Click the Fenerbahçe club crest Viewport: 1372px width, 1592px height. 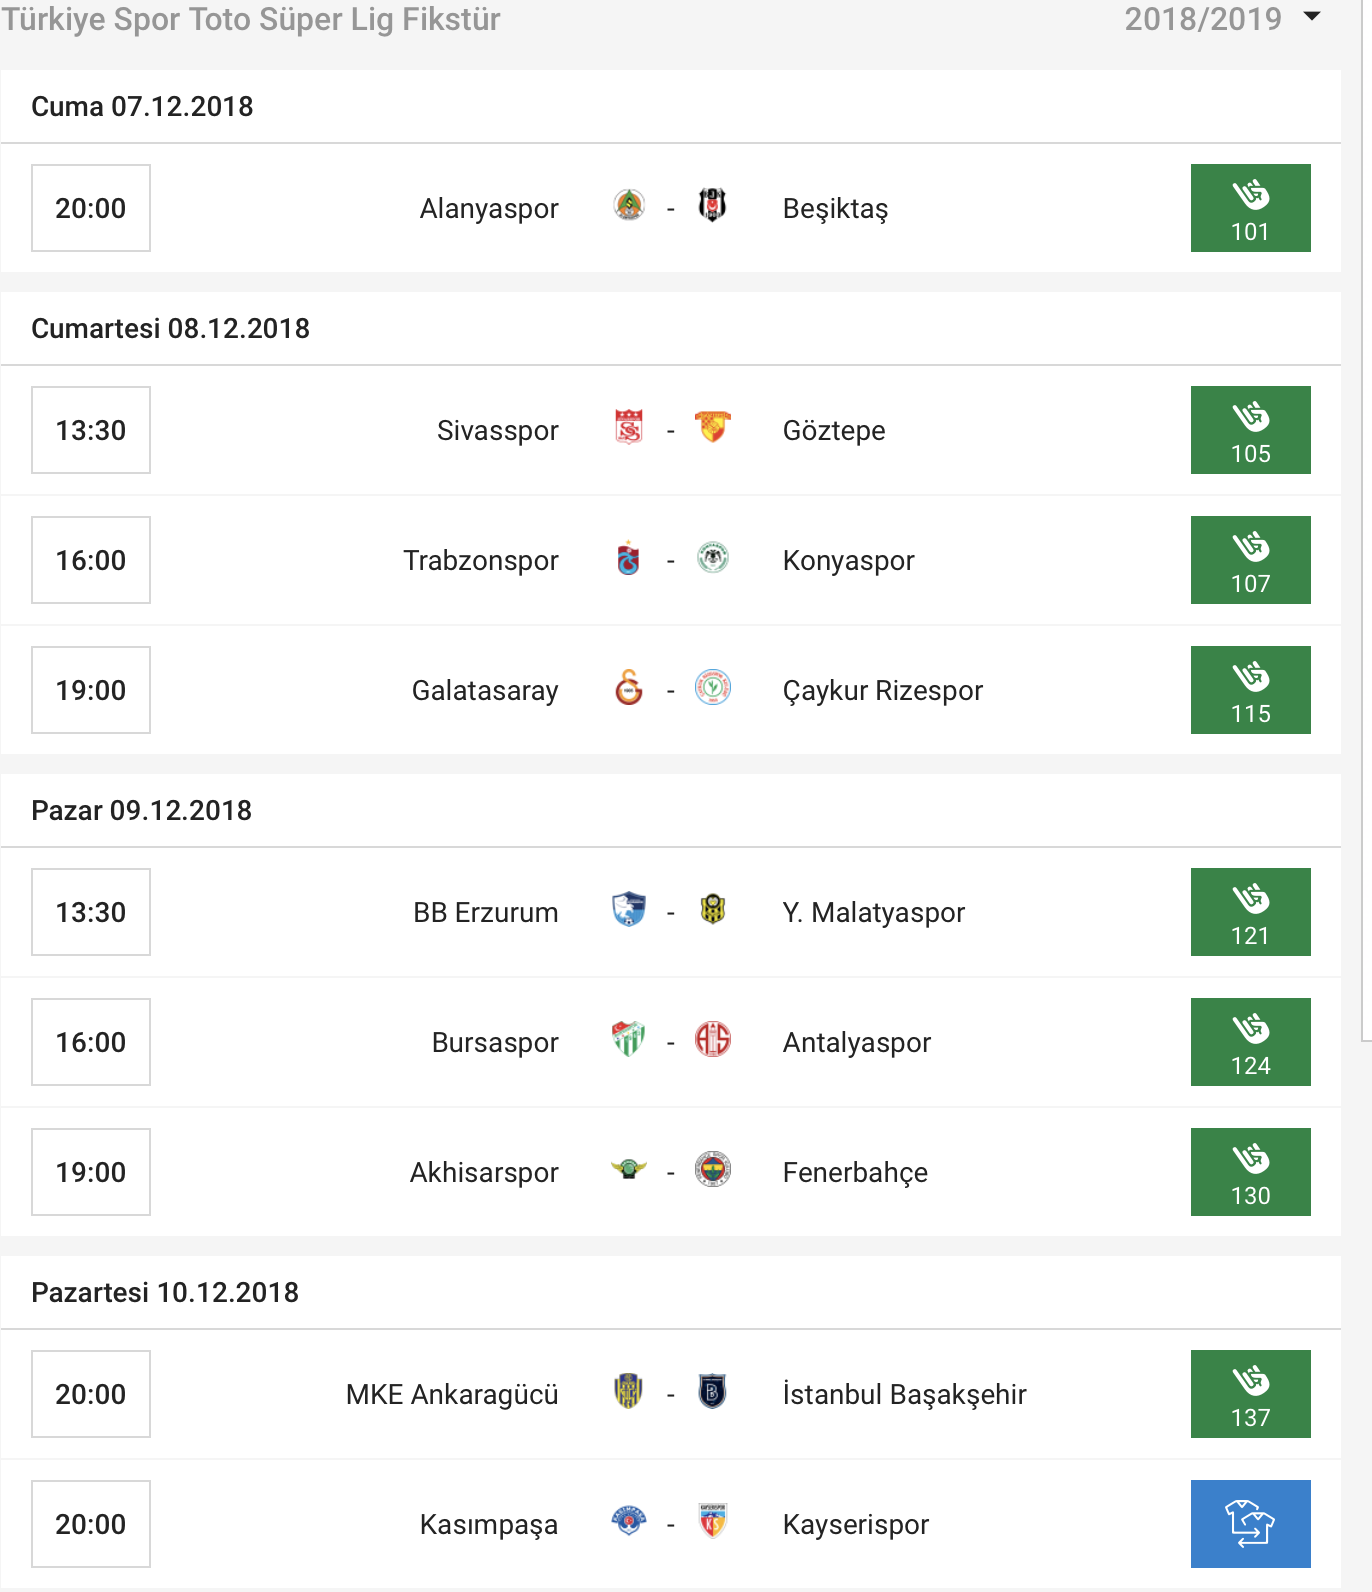(712, 1170)
